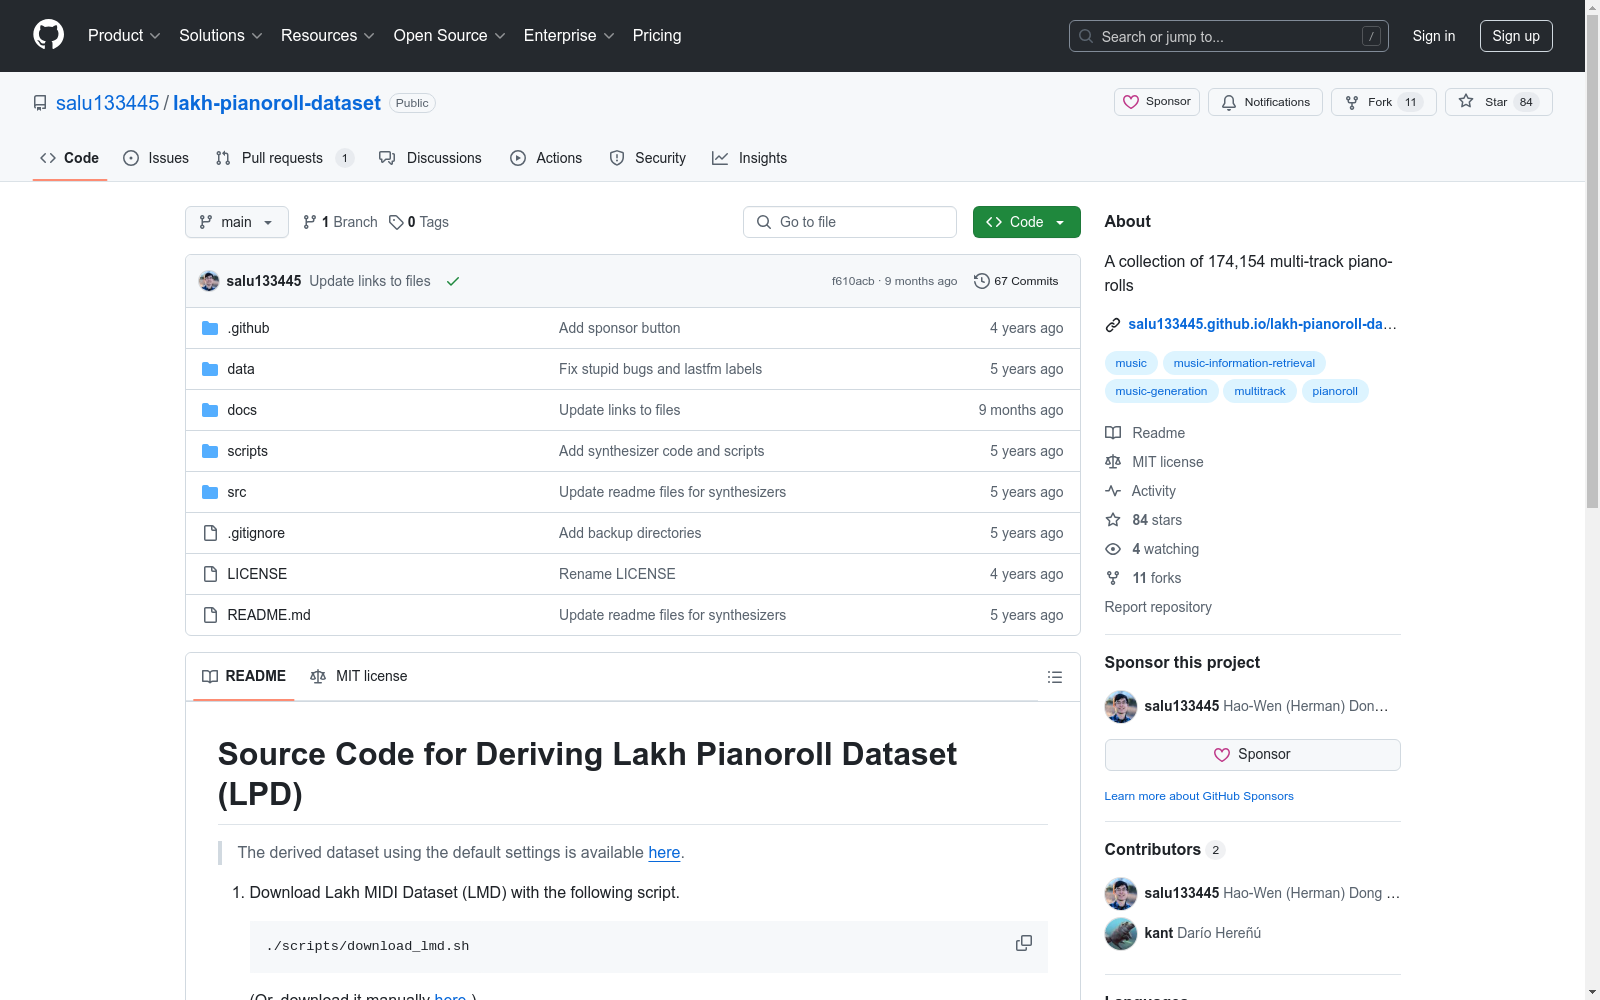Click the .gitignore file icon
Screen dimensions: 1600x1000
pyautogui.click(x=210, y=533)
